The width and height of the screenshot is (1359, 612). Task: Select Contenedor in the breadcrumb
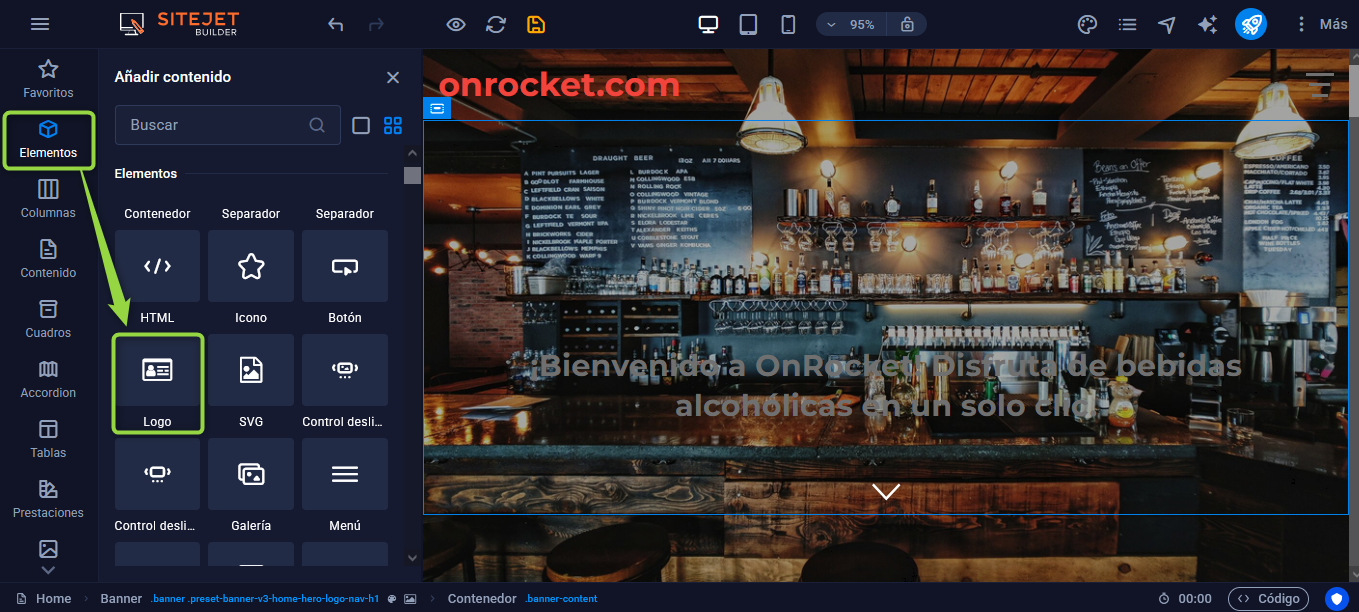click(482, 599)
